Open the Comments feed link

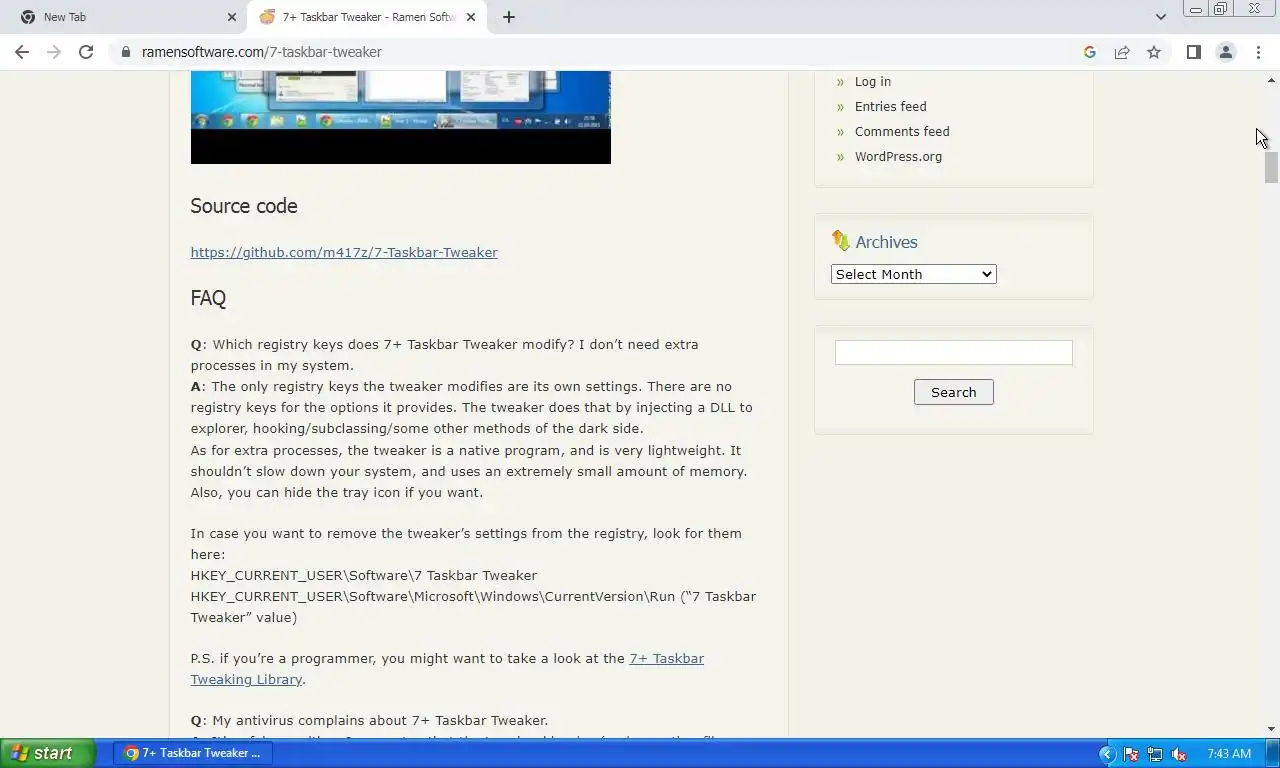[902, 132]
